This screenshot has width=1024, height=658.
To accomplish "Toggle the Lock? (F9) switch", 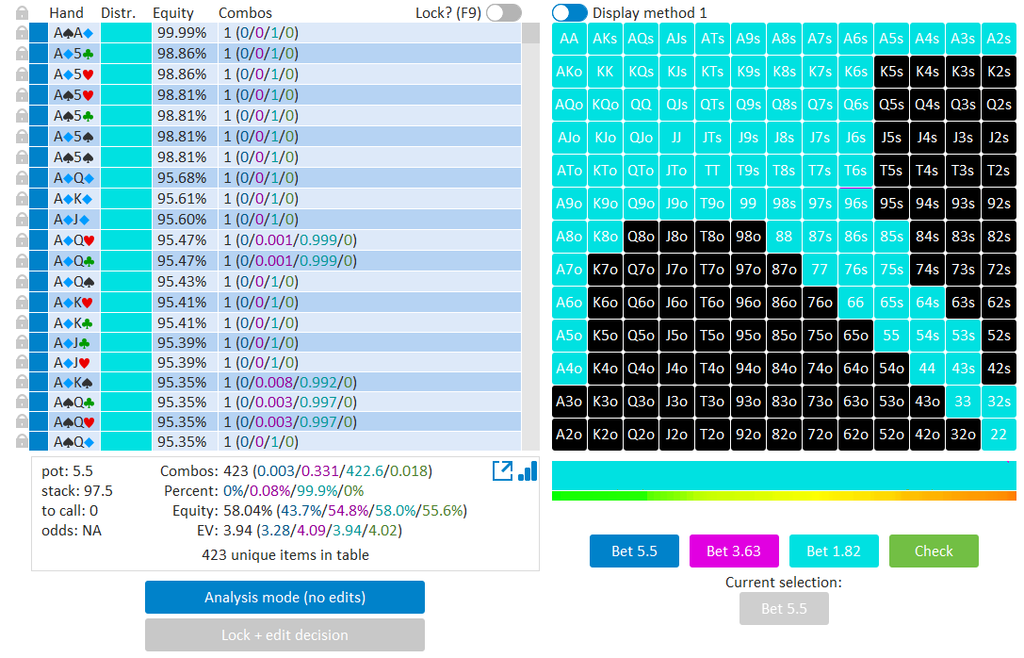I will 504,12.
